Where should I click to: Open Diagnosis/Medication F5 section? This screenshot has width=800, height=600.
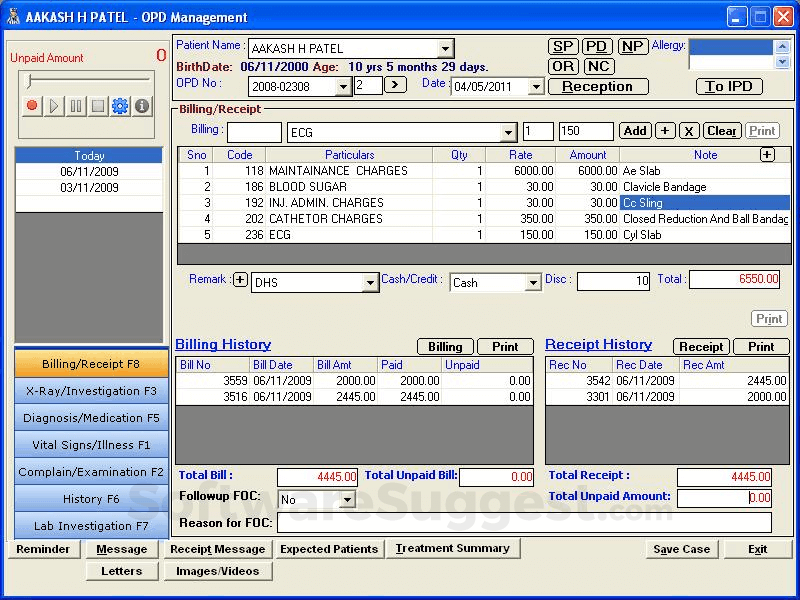pos(91,418)
